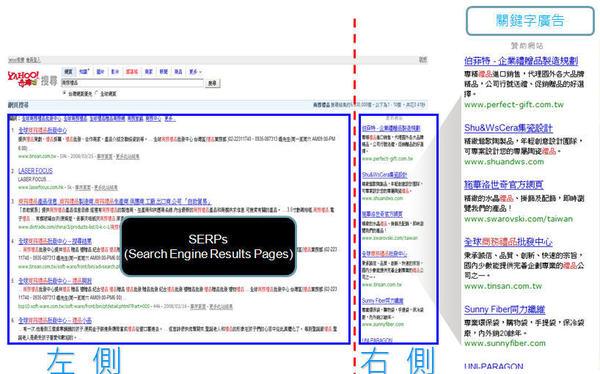Click www.swarovski.com/taiwan in enlarged ad panel
The width and height of the screenshot is (600, 374).
pyautogui.click(x=518, y=219)
